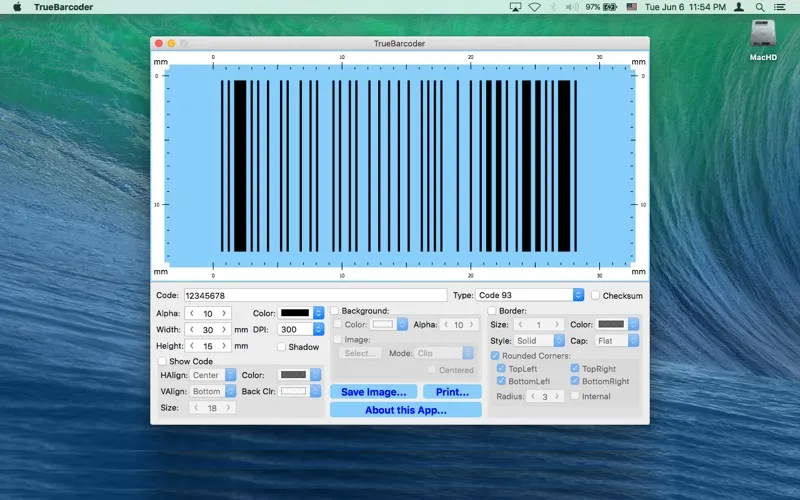This screenshot has height=500, width=800.
Task: Toggle the Show Code checkbox
Action: [x=163, y=361]
